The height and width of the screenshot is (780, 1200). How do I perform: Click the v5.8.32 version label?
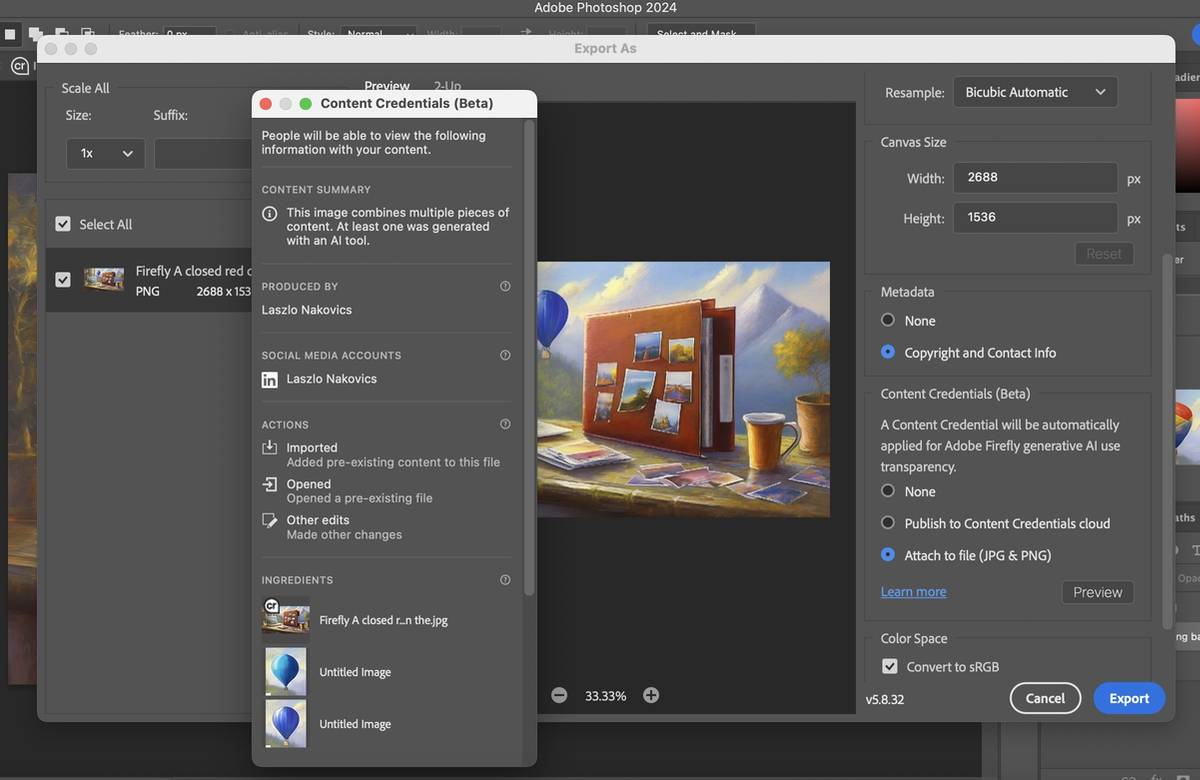[885, 699]
